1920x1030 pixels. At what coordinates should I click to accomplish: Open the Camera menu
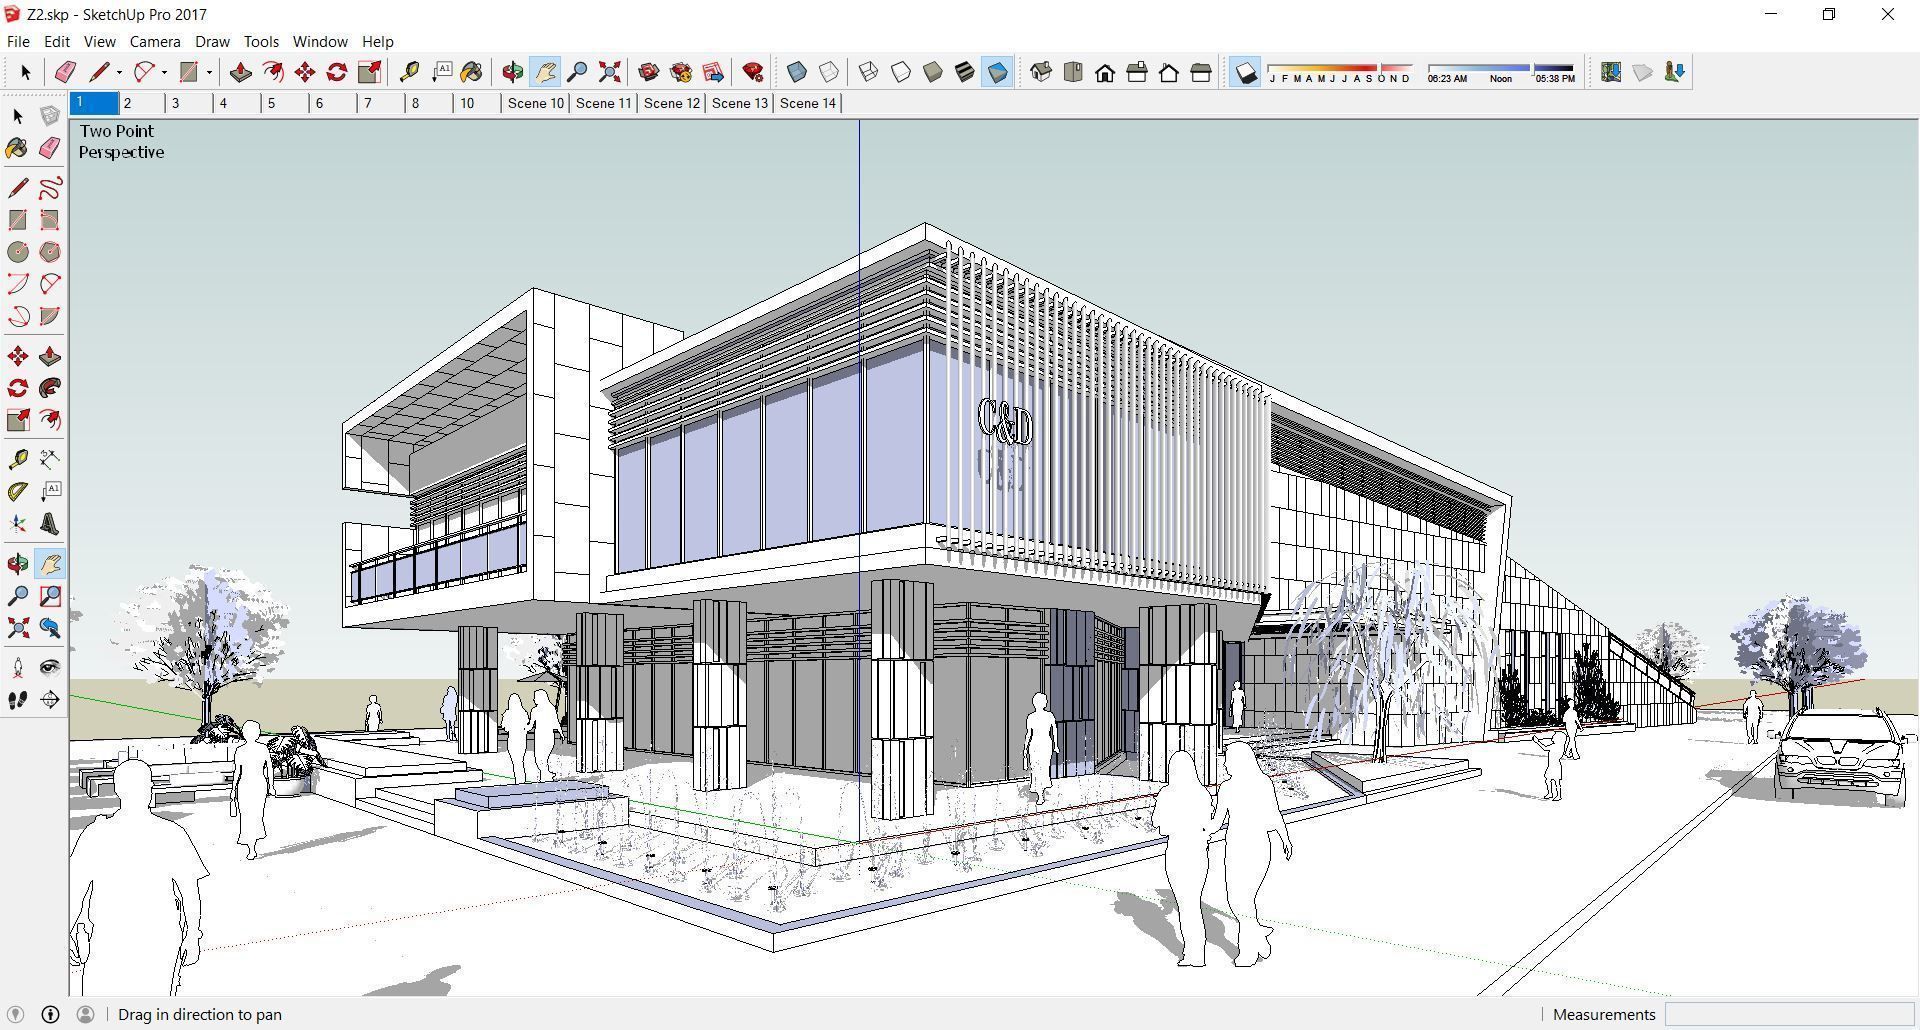click(x=155, y=41)
